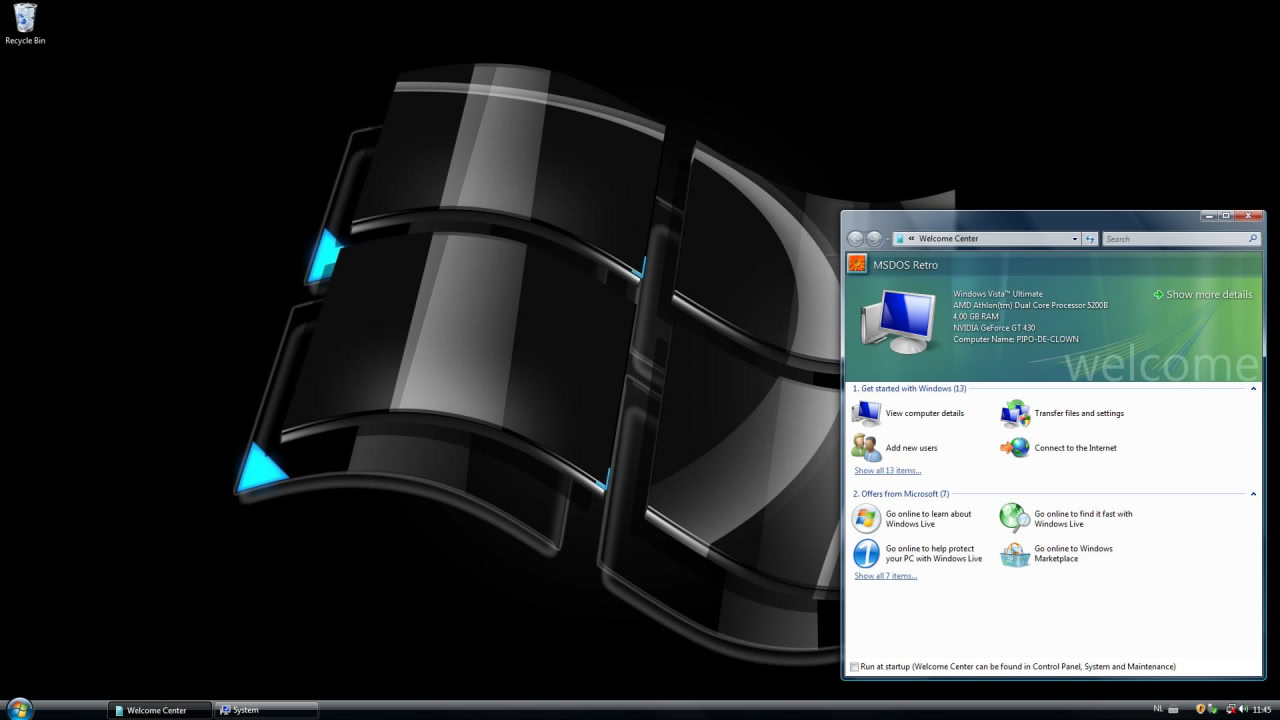Click the Windows Marketplace basket icon
Screen dimensions: 1280x720
1015,553
